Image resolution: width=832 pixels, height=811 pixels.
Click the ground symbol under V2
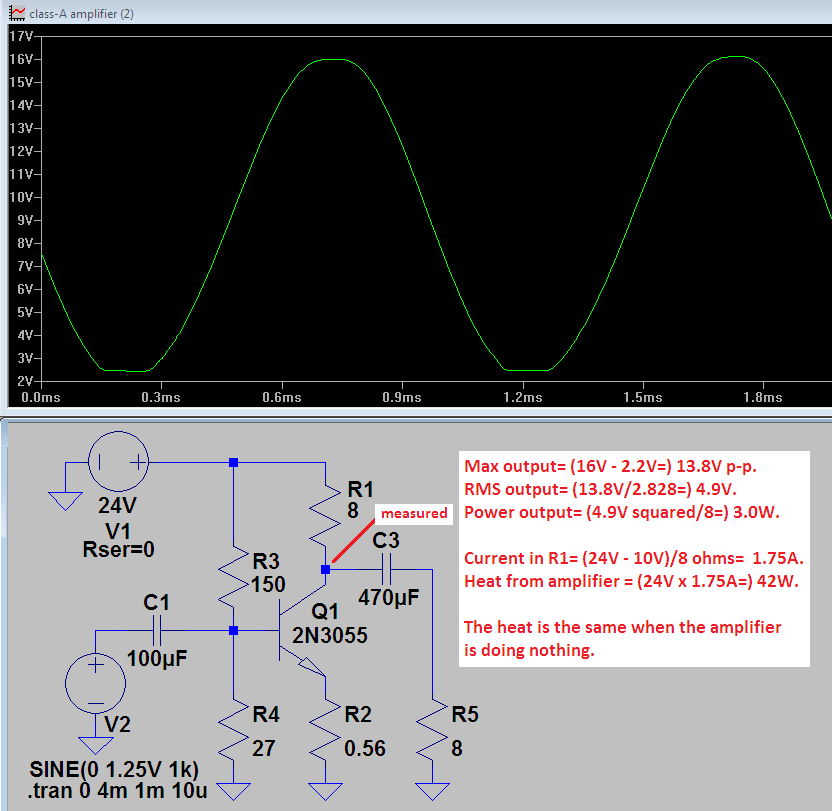tap(96, 745)
